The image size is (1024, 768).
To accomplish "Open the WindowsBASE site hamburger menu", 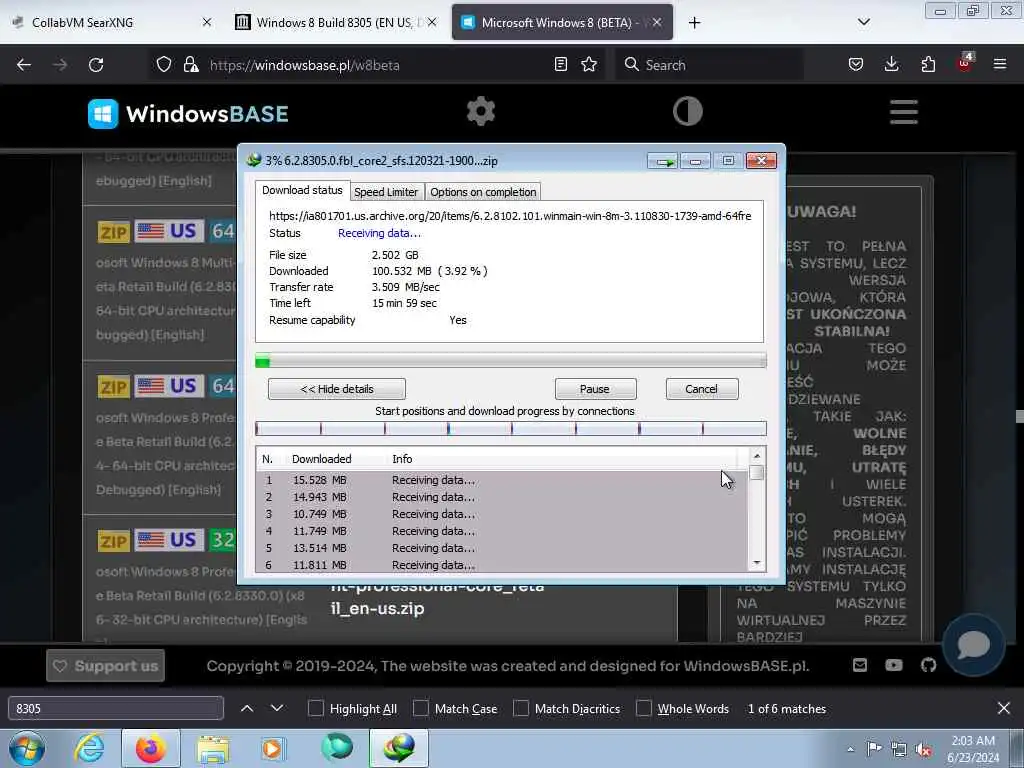I will (x=904, y=112).
